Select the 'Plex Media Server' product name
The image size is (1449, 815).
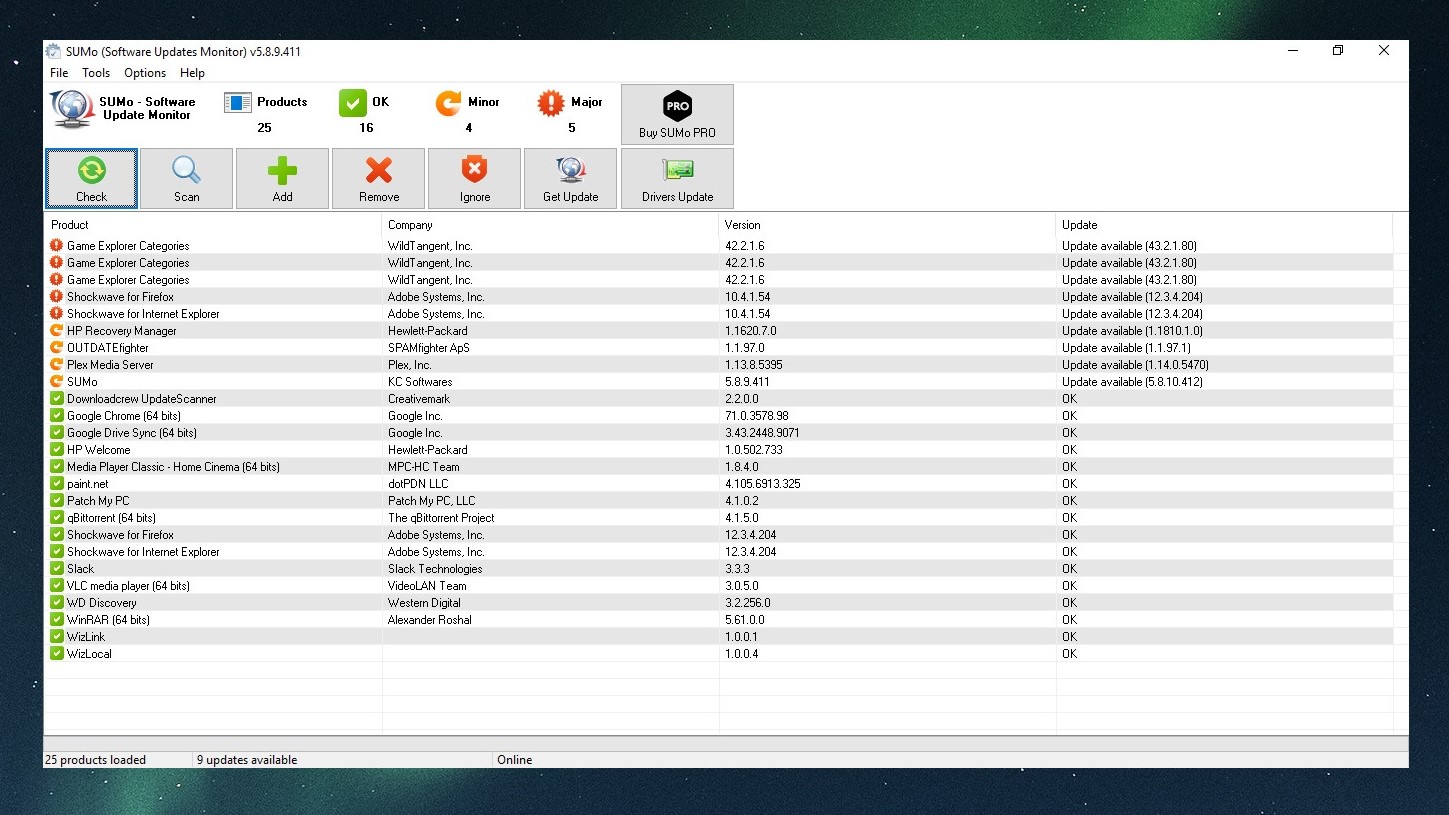tap(110, 365)
